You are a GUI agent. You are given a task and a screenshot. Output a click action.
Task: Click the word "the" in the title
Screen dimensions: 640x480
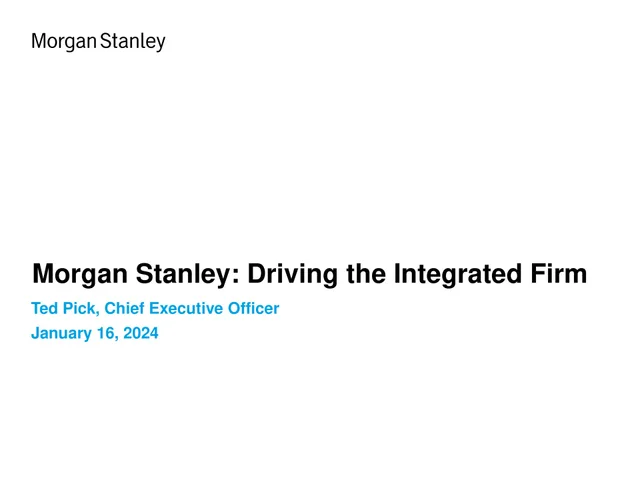tap(366, 273)
